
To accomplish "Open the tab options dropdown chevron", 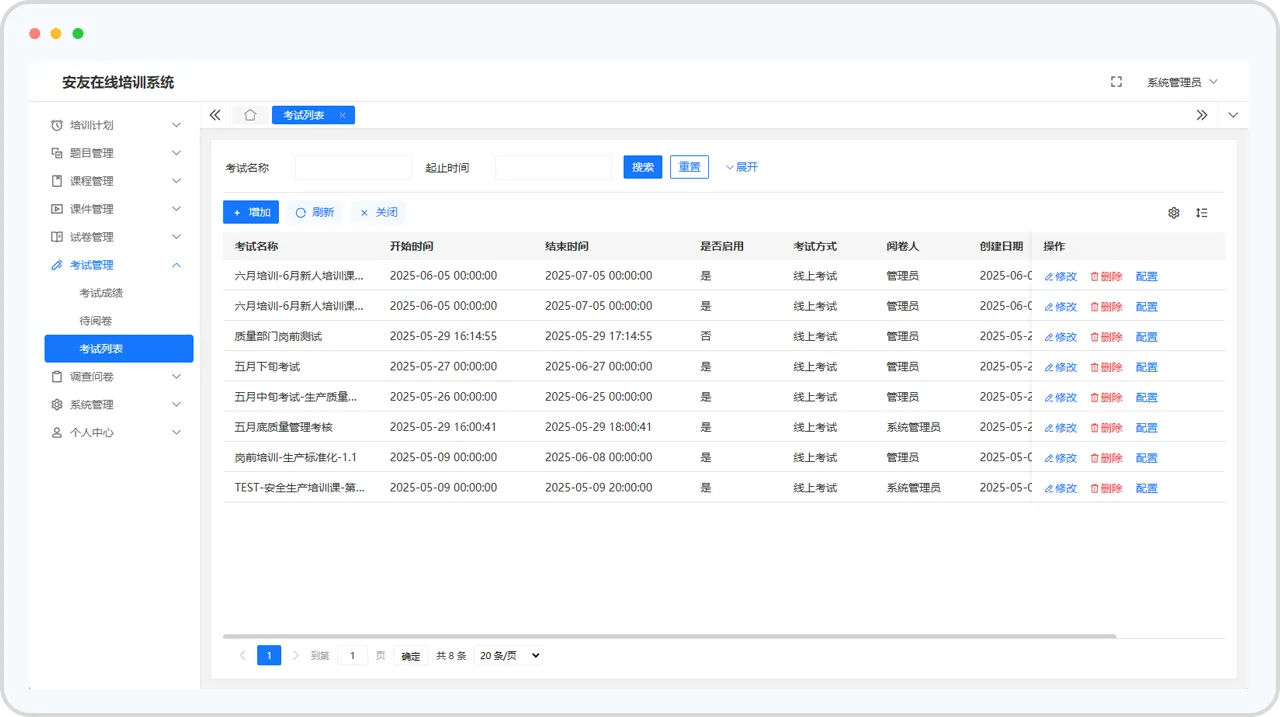I will (1233, 115).
